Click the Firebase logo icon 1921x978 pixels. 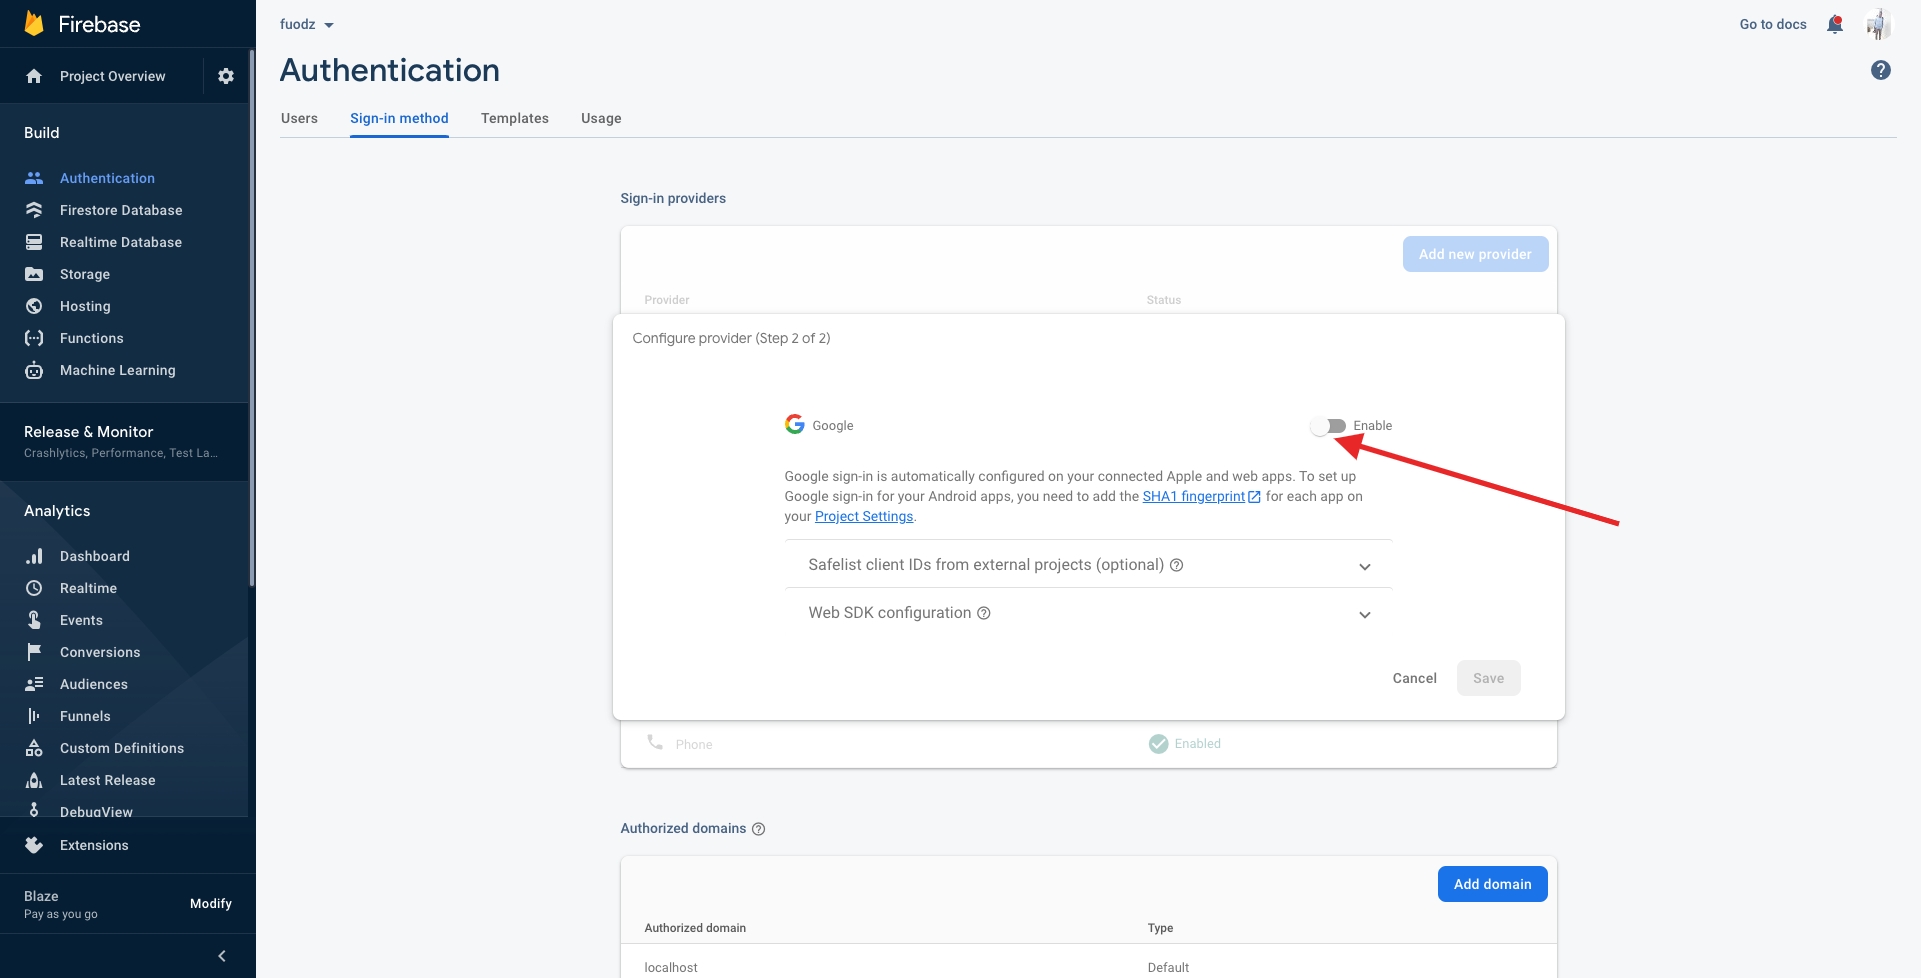click(x=34, y=24)
